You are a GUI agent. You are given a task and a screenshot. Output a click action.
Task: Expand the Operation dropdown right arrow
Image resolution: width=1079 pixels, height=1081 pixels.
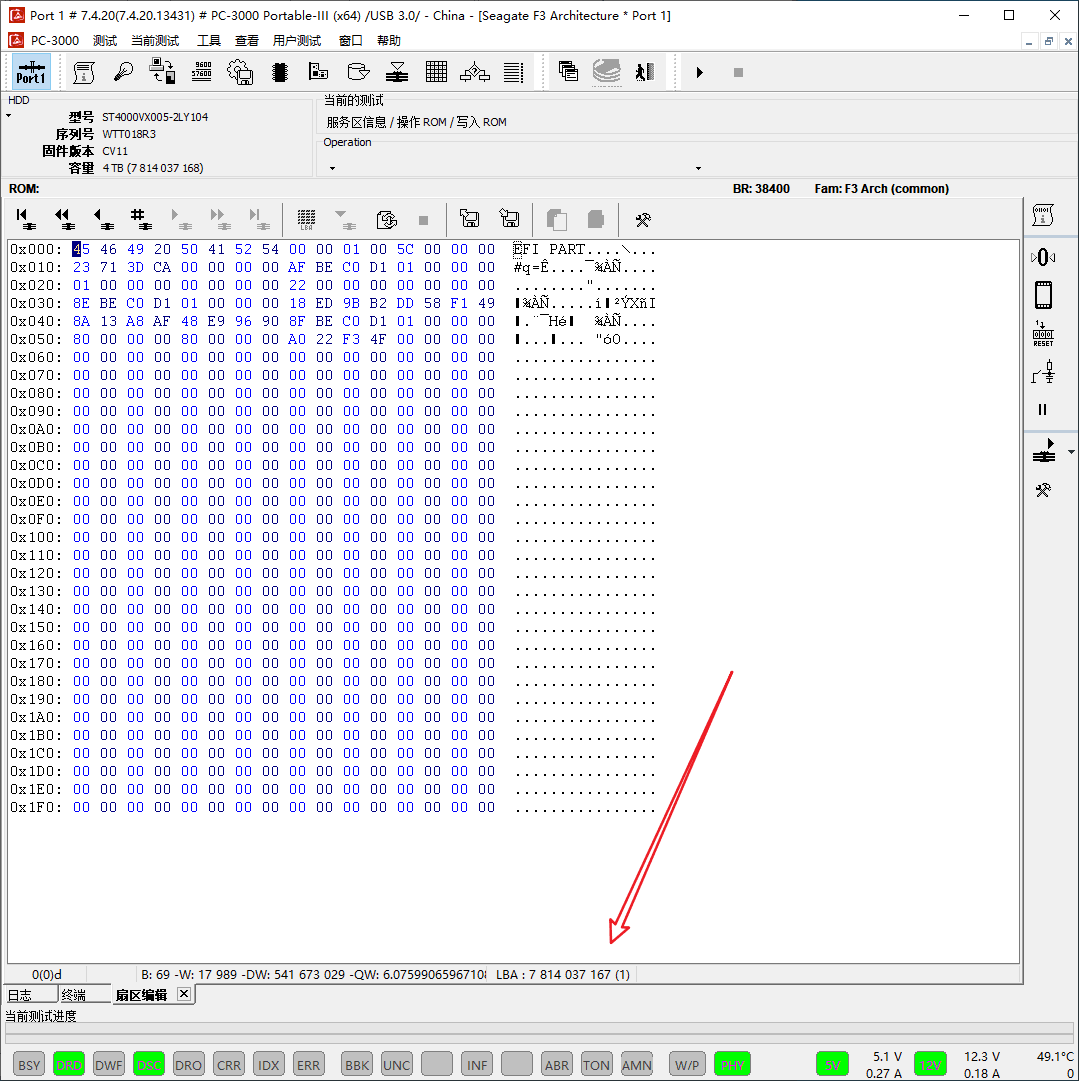click(x=698, y=168)
